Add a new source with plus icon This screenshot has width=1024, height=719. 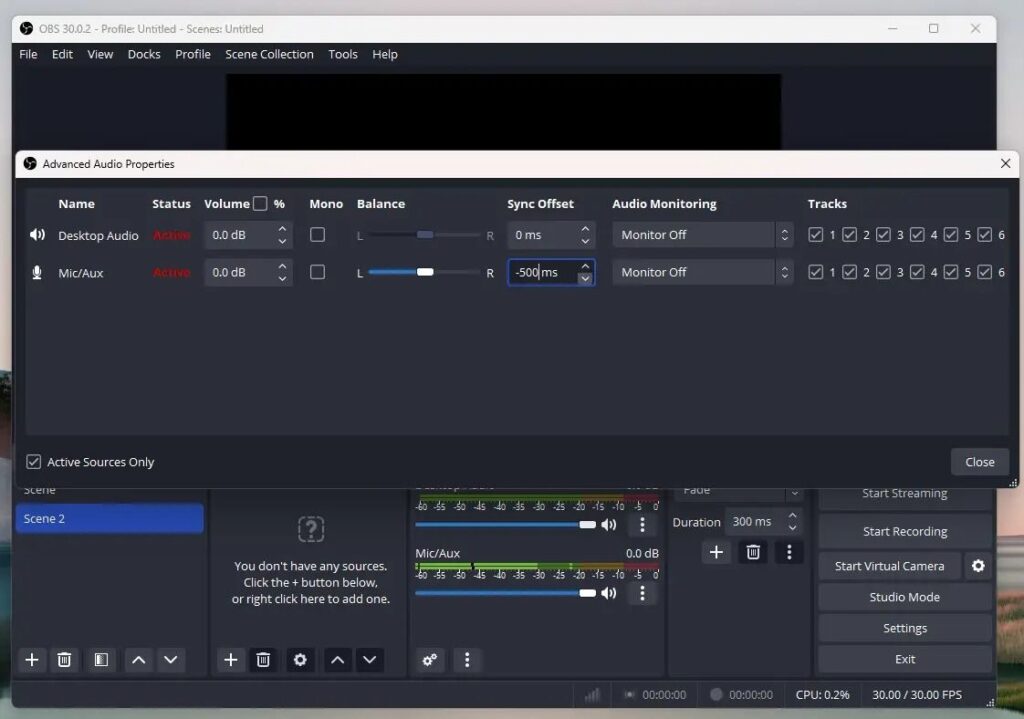click(x=231, y=660)
